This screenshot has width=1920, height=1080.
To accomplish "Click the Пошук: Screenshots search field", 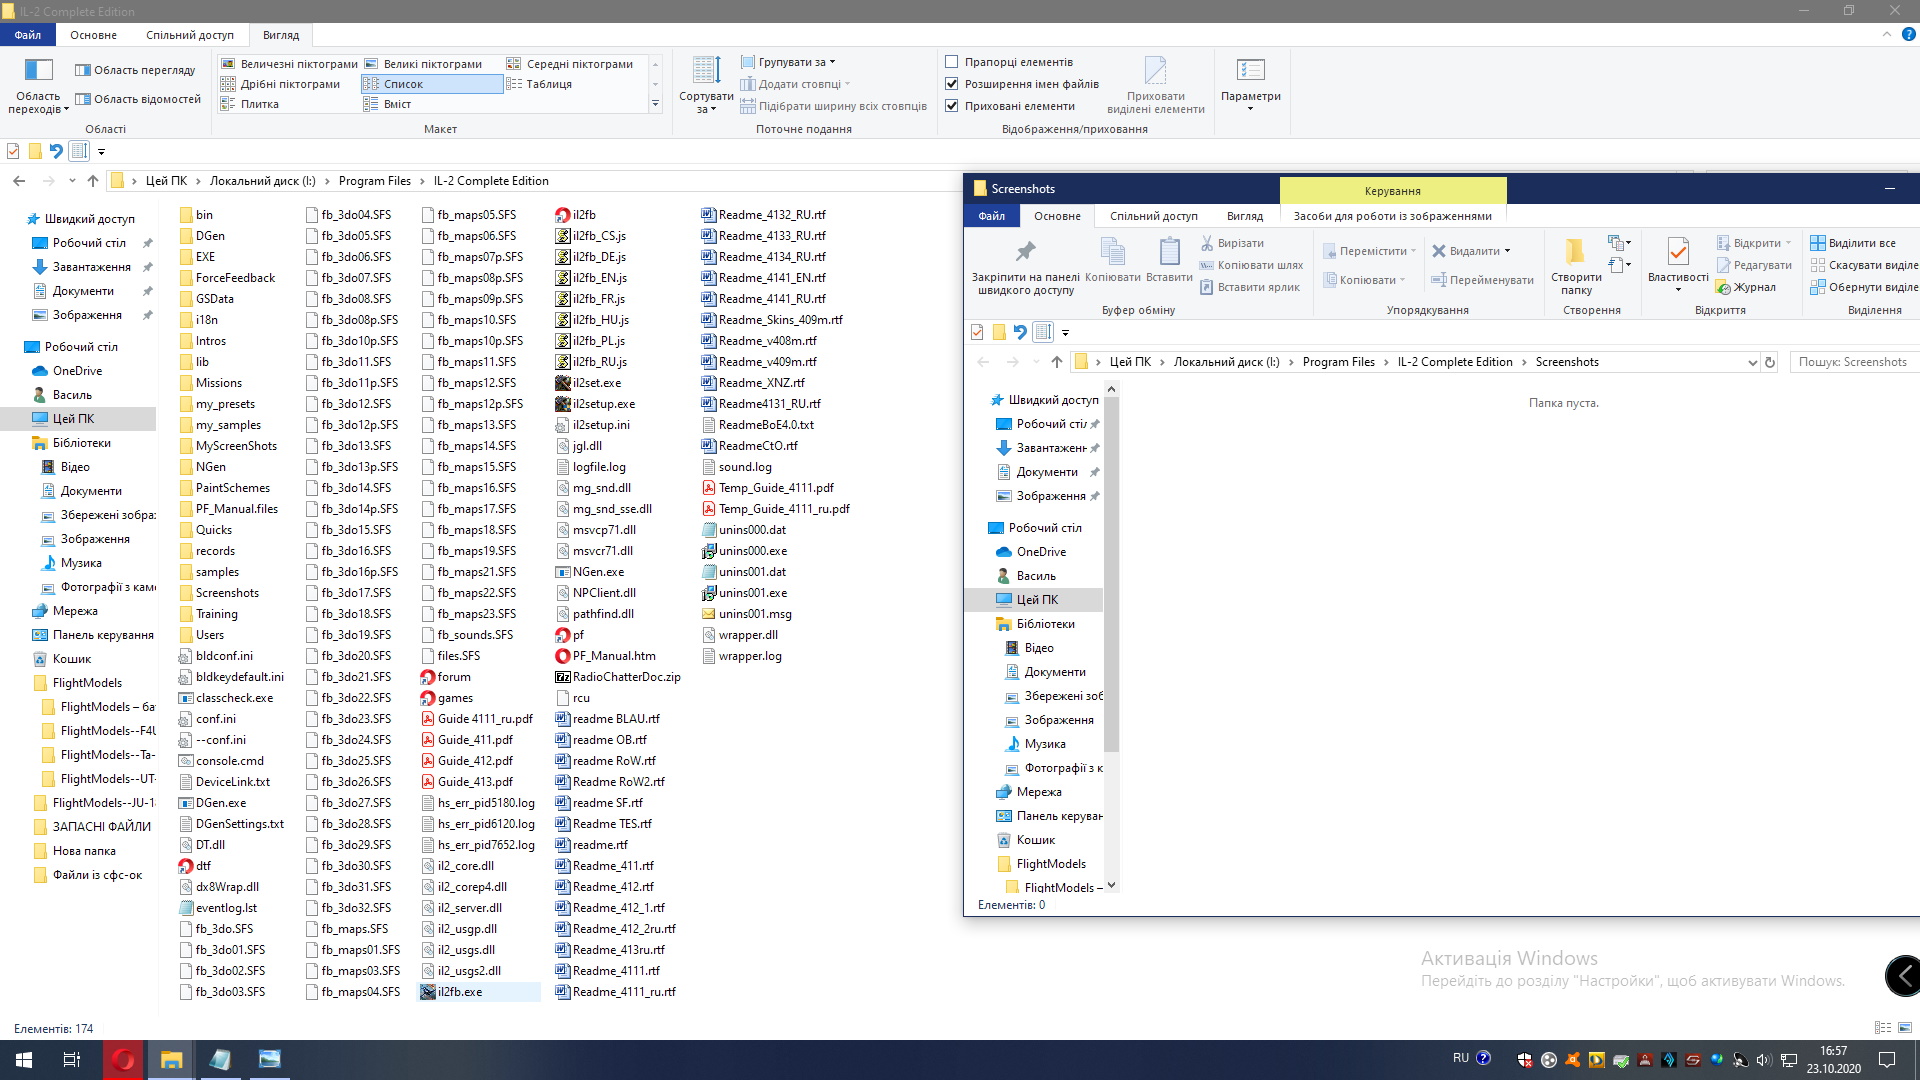I will tap(1852, 362).
